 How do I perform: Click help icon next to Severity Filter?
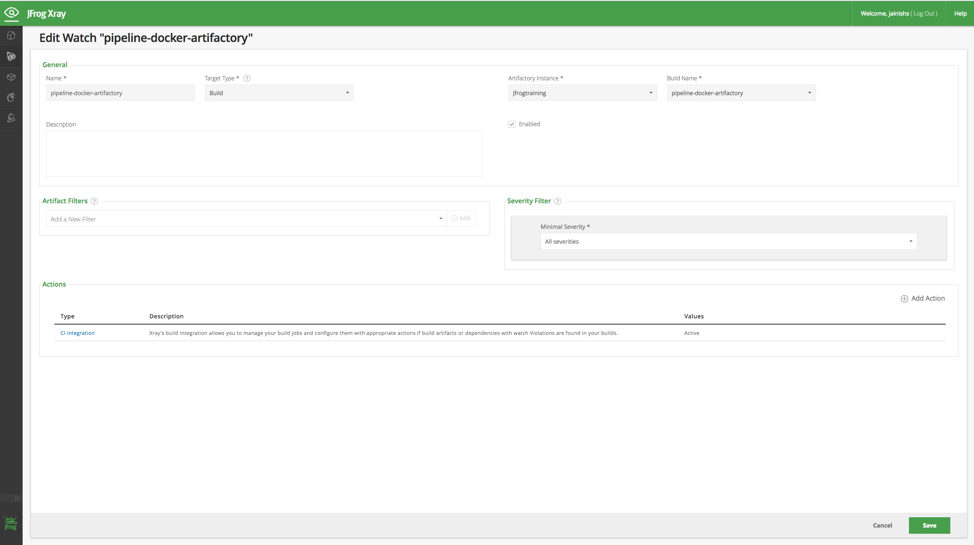(558, 201)
